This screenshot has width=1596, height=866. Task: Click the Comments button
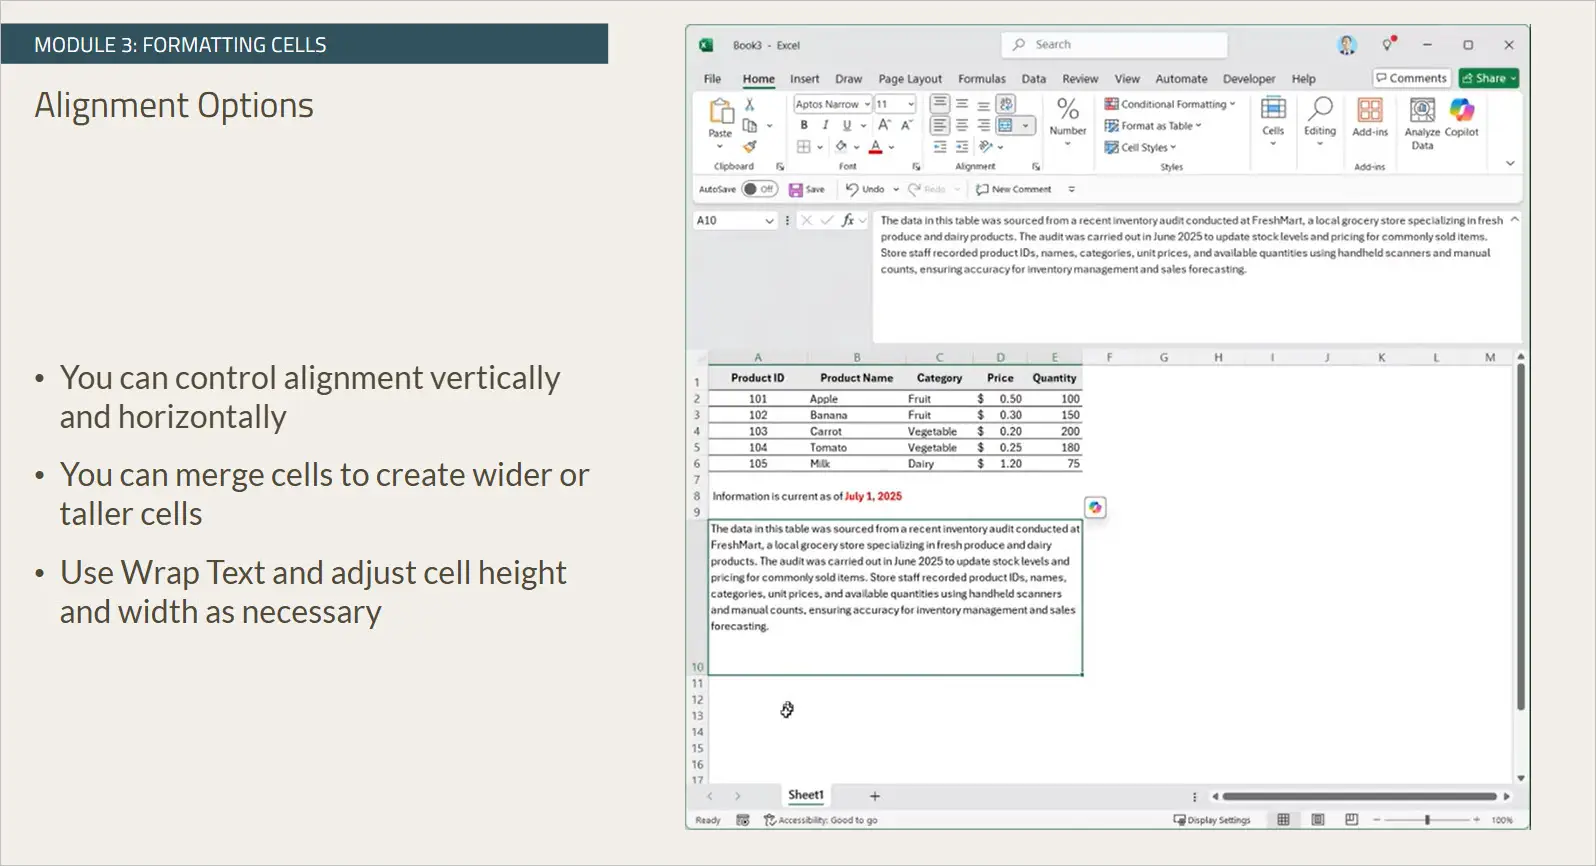[x=1411, y=78]
